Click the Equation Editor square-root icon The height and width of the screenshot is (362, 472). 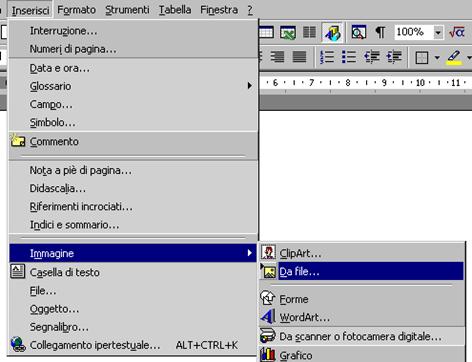pos(457,32)
